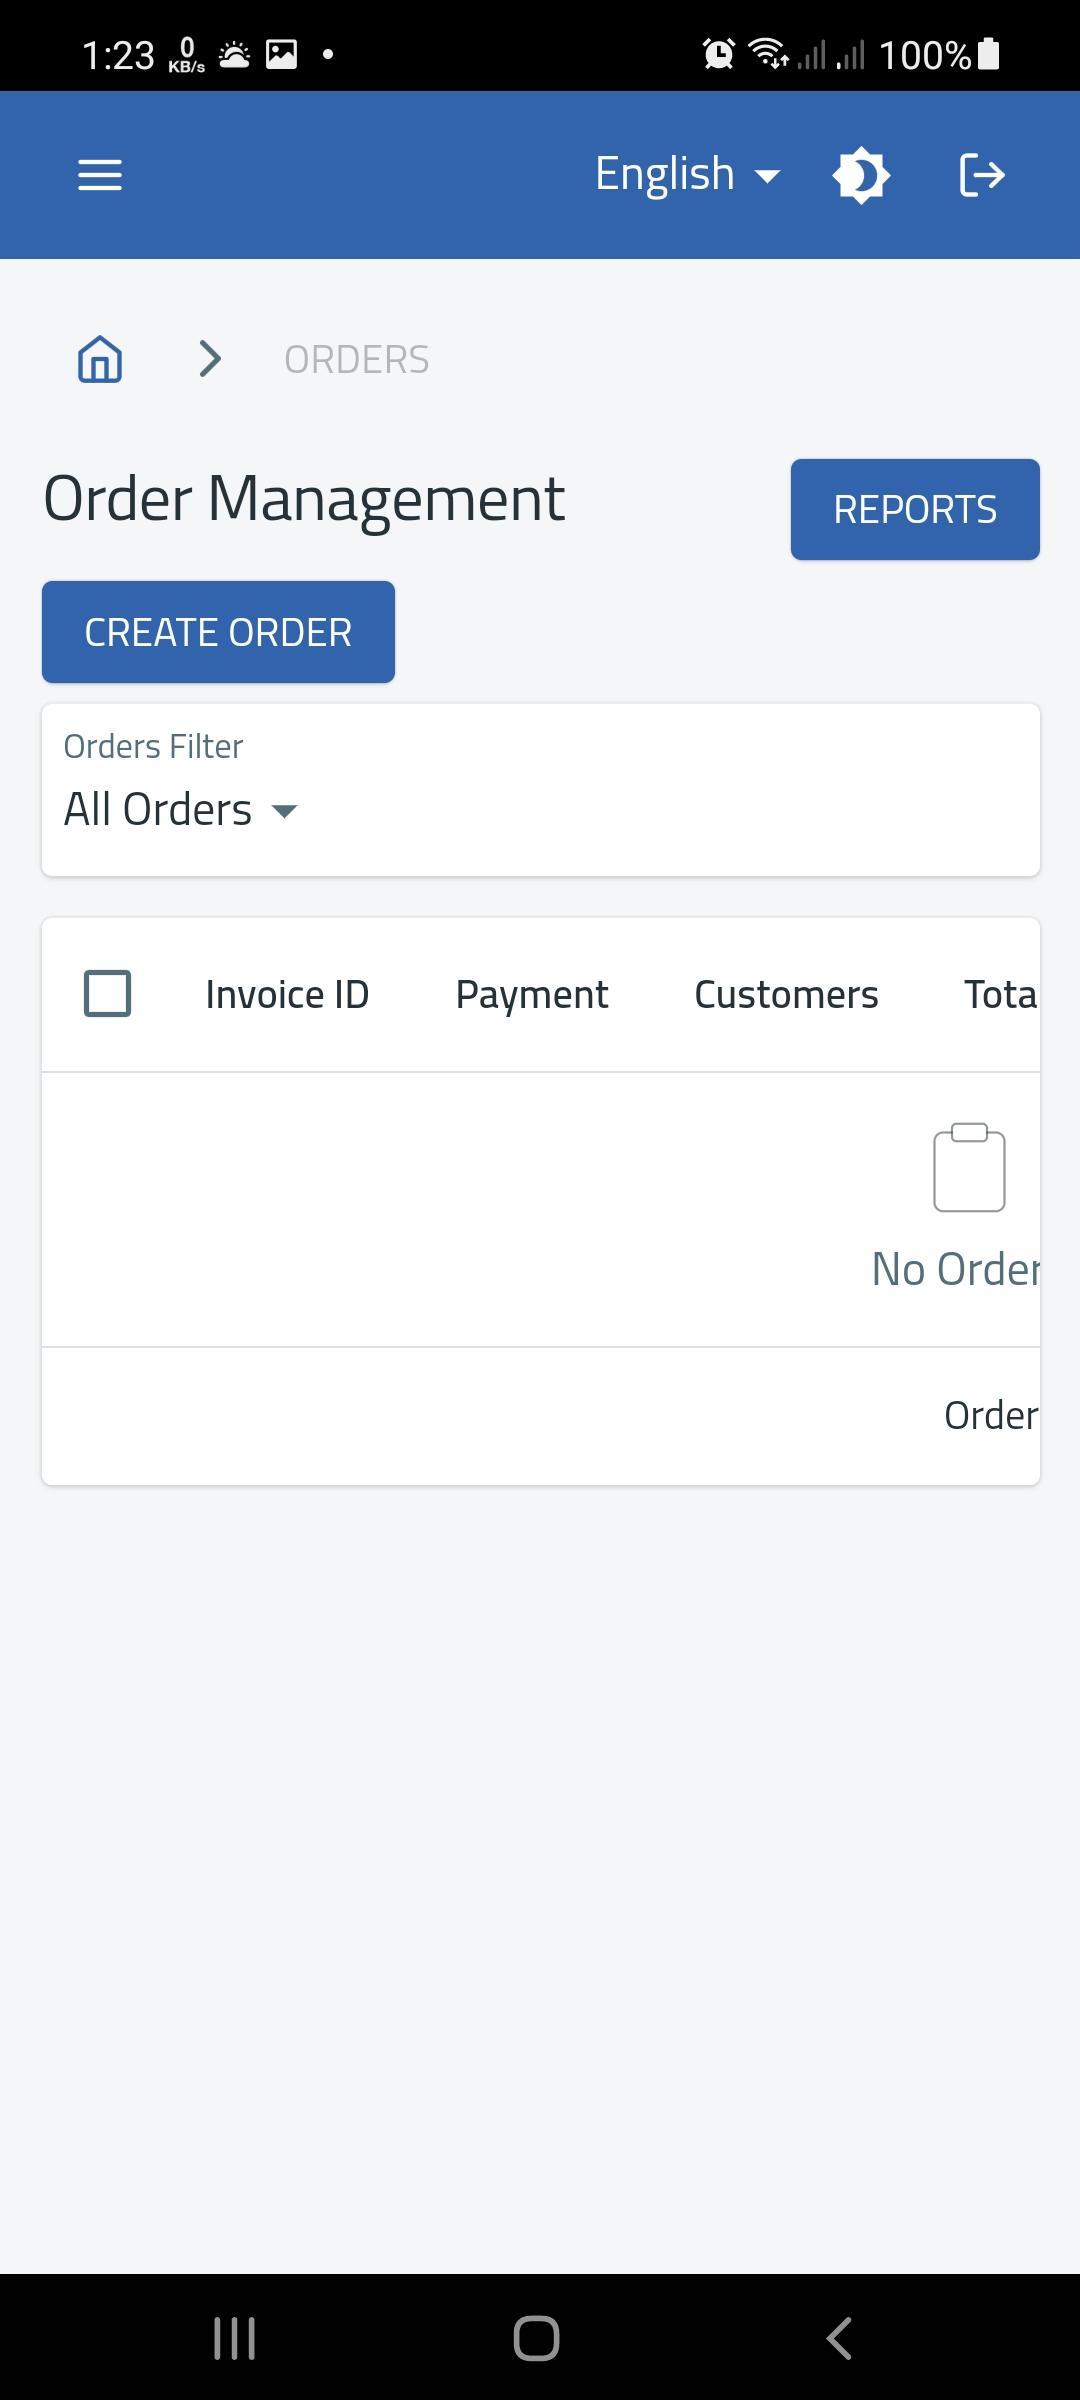Click the Customers column header

786,995
